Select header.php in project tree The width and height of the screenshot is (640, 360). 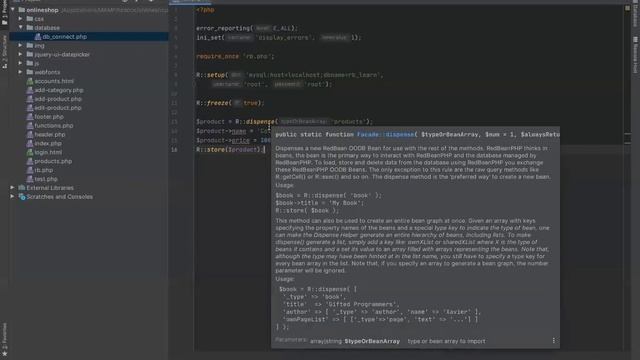point(50,134)
